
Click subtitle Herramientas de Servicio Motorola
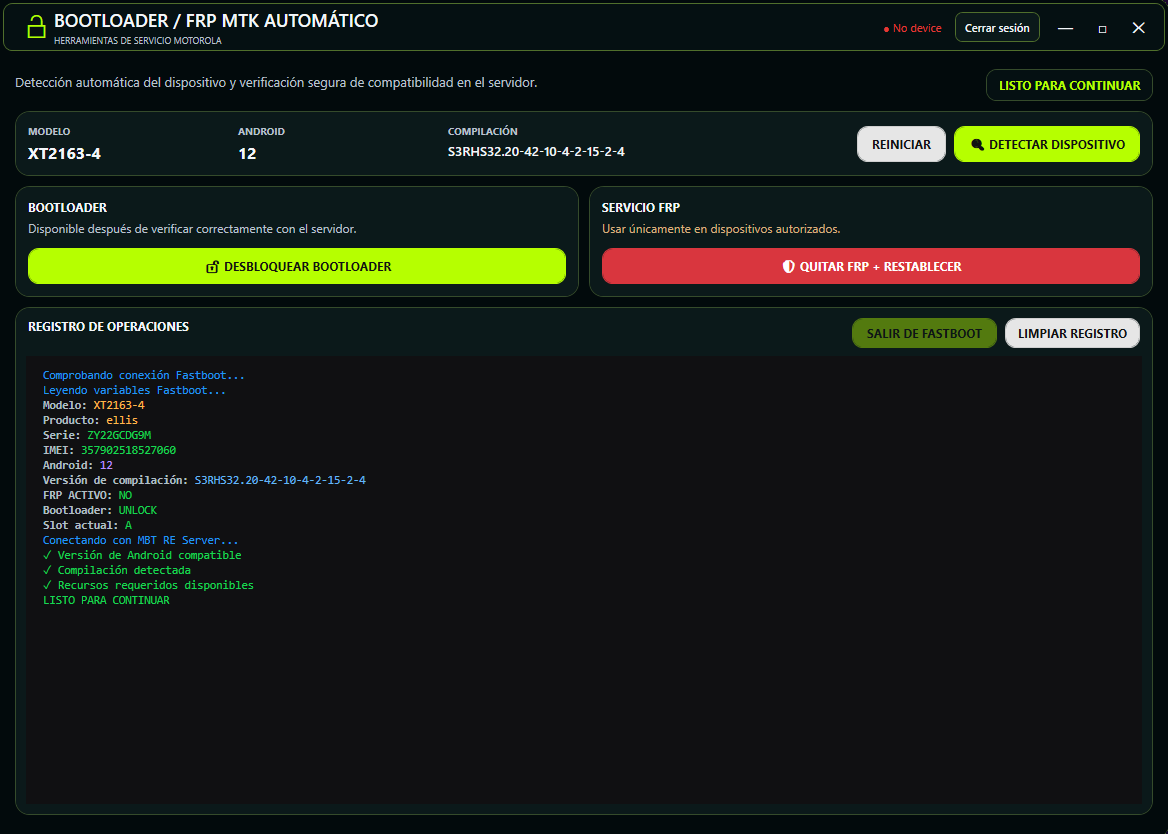click(138, 41)
